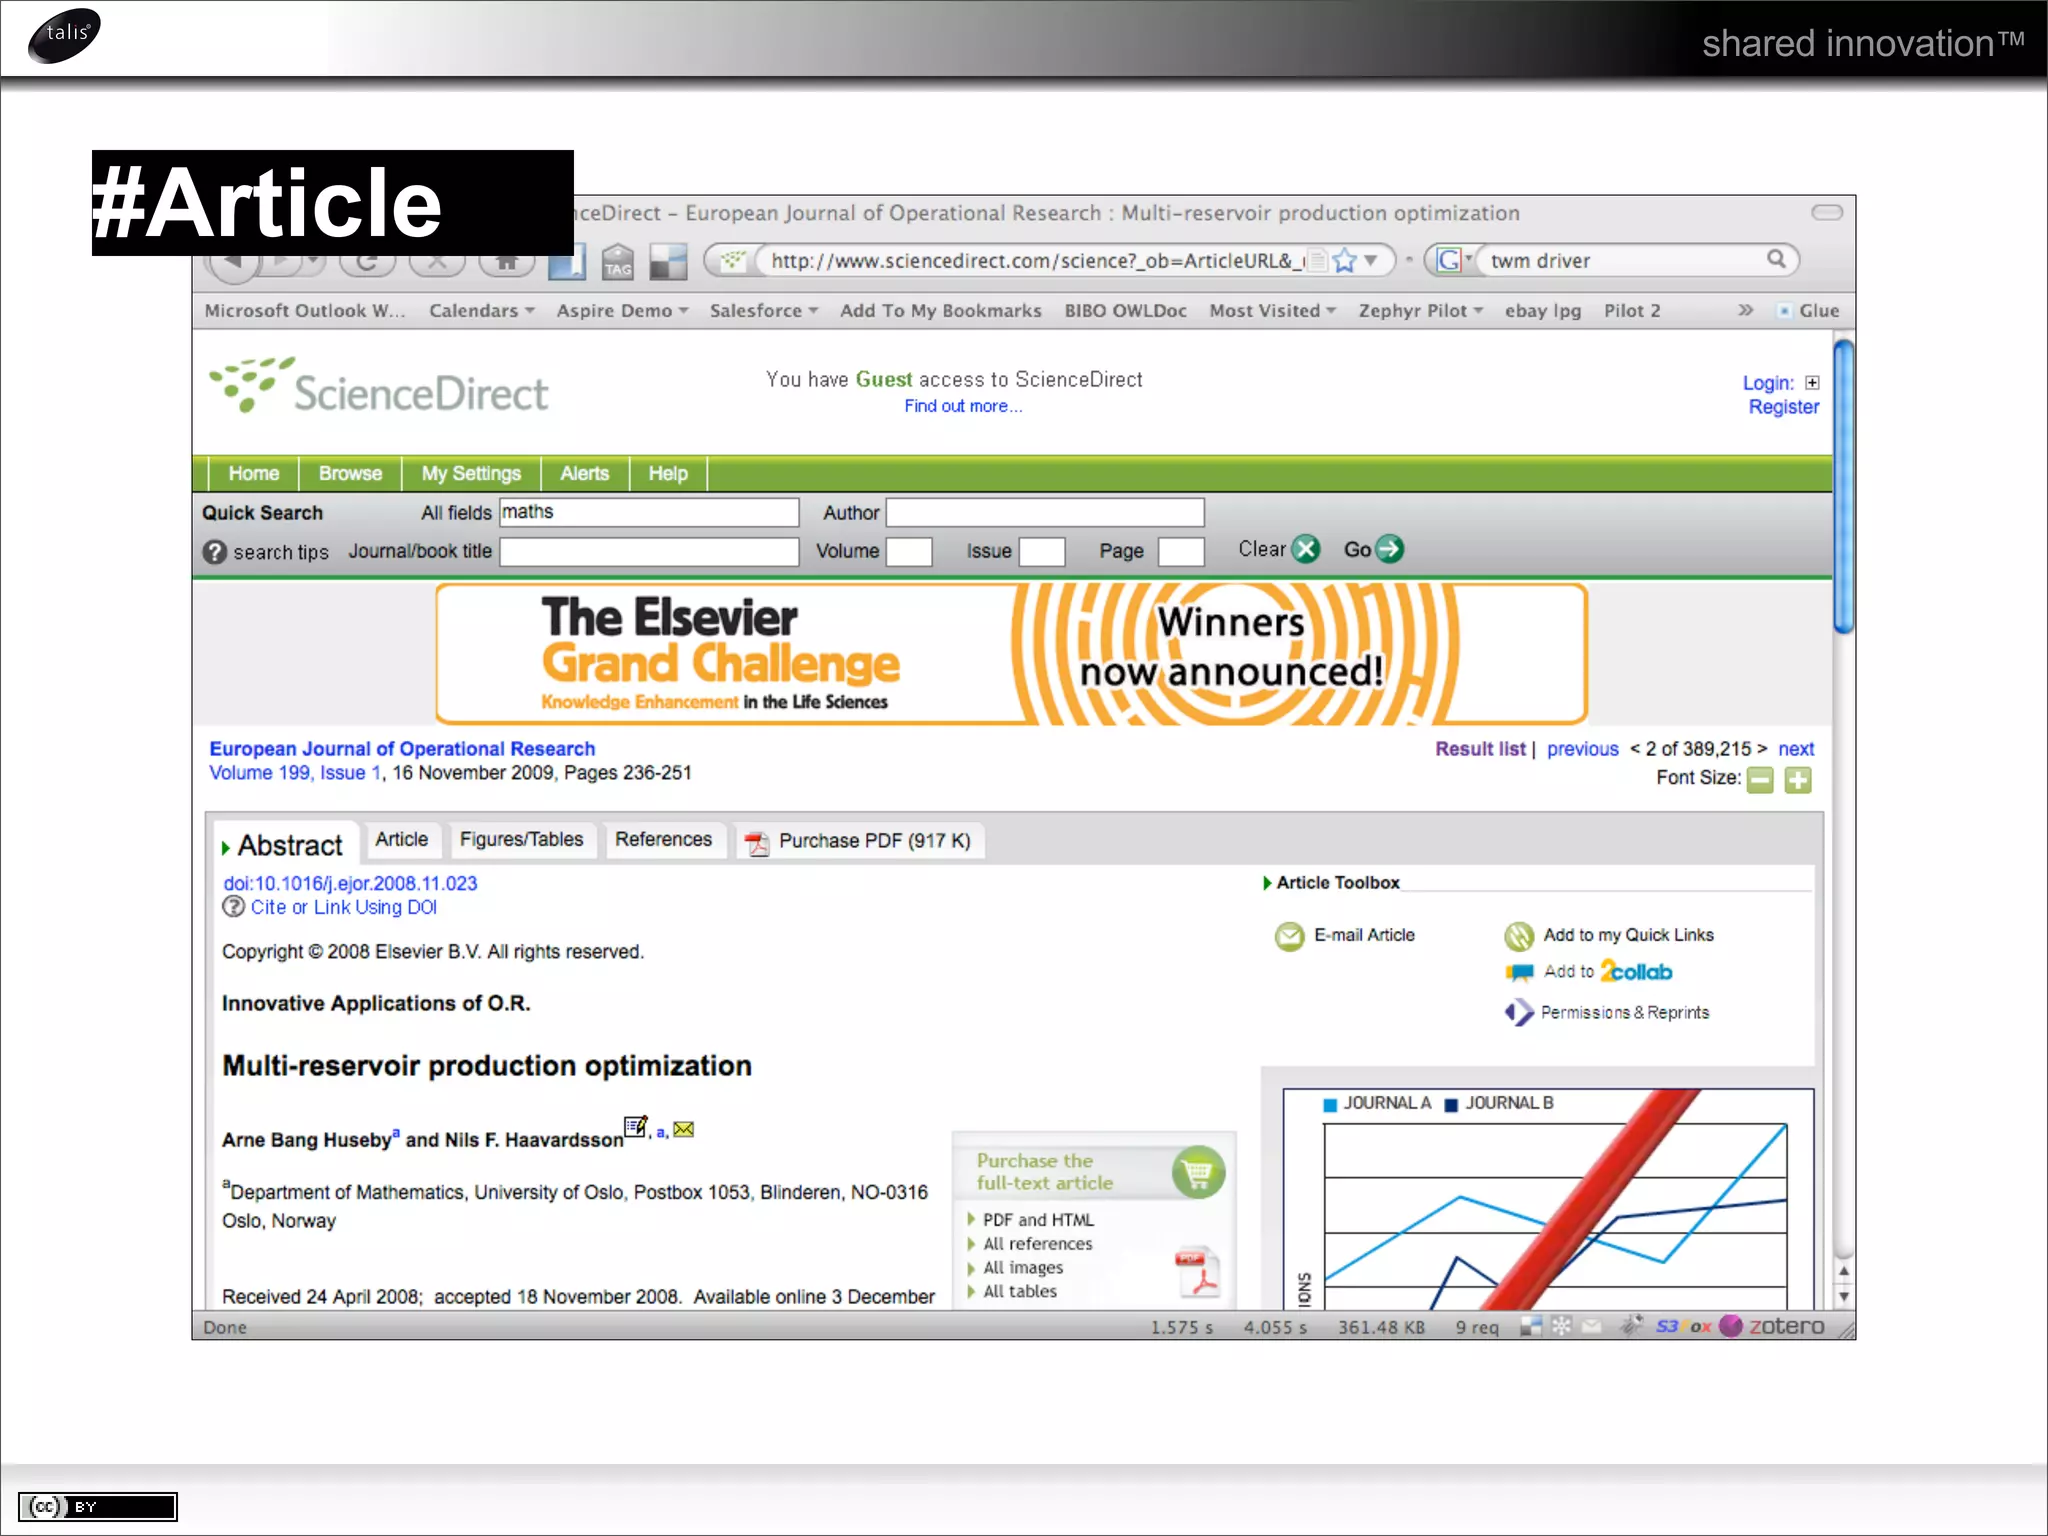Click the 2collab logo icon
The image size is (2048, 1536).
click(x=1636, y=972)
